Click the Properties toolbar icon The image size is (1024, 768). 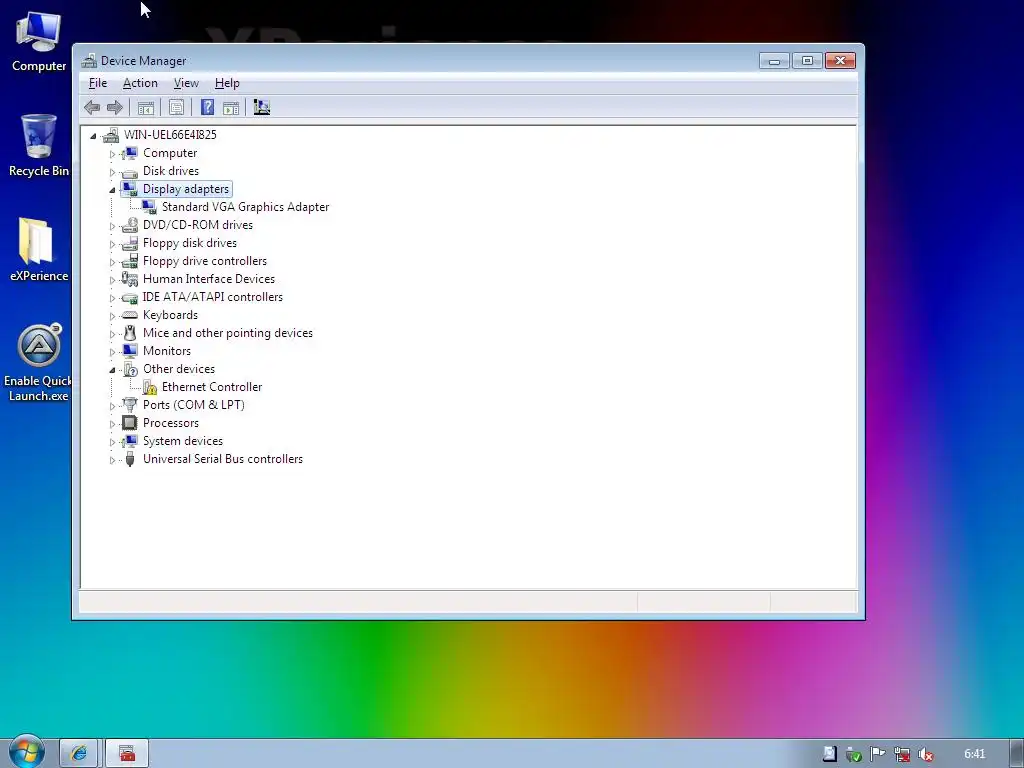coord(176,108)
